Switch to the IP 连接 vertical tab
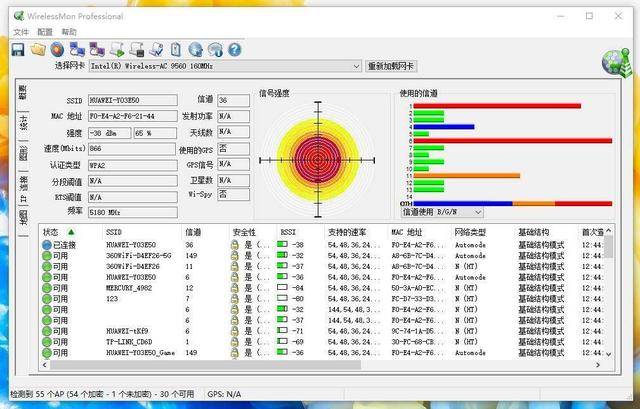 pos(23,188)
